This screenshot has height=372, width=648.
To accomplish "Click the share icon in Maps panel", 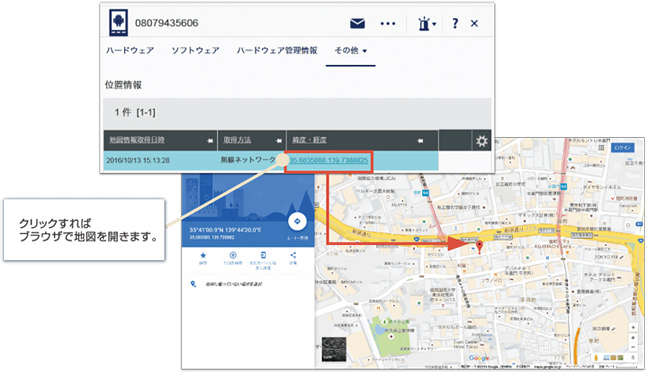I will tap(293, 255).
